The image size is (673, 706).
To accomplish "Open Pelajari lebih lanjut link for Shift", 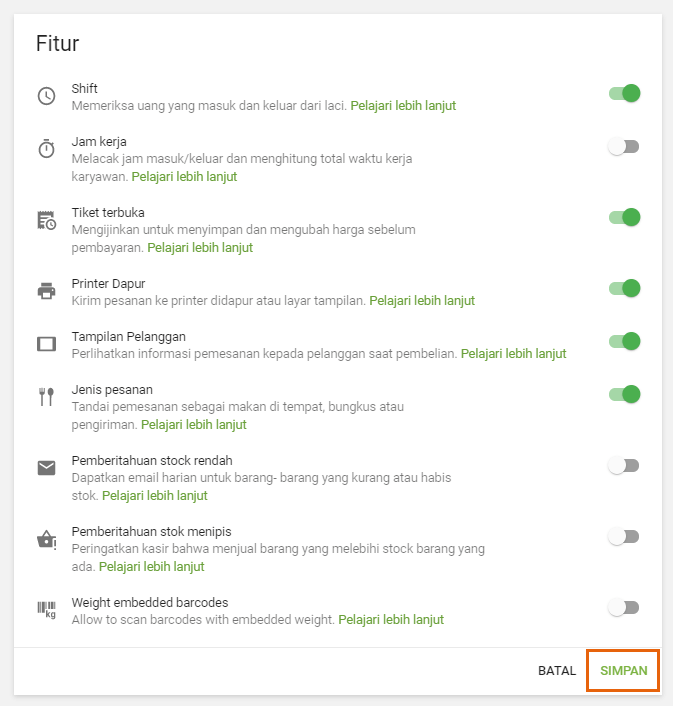I will click(403, 105).
